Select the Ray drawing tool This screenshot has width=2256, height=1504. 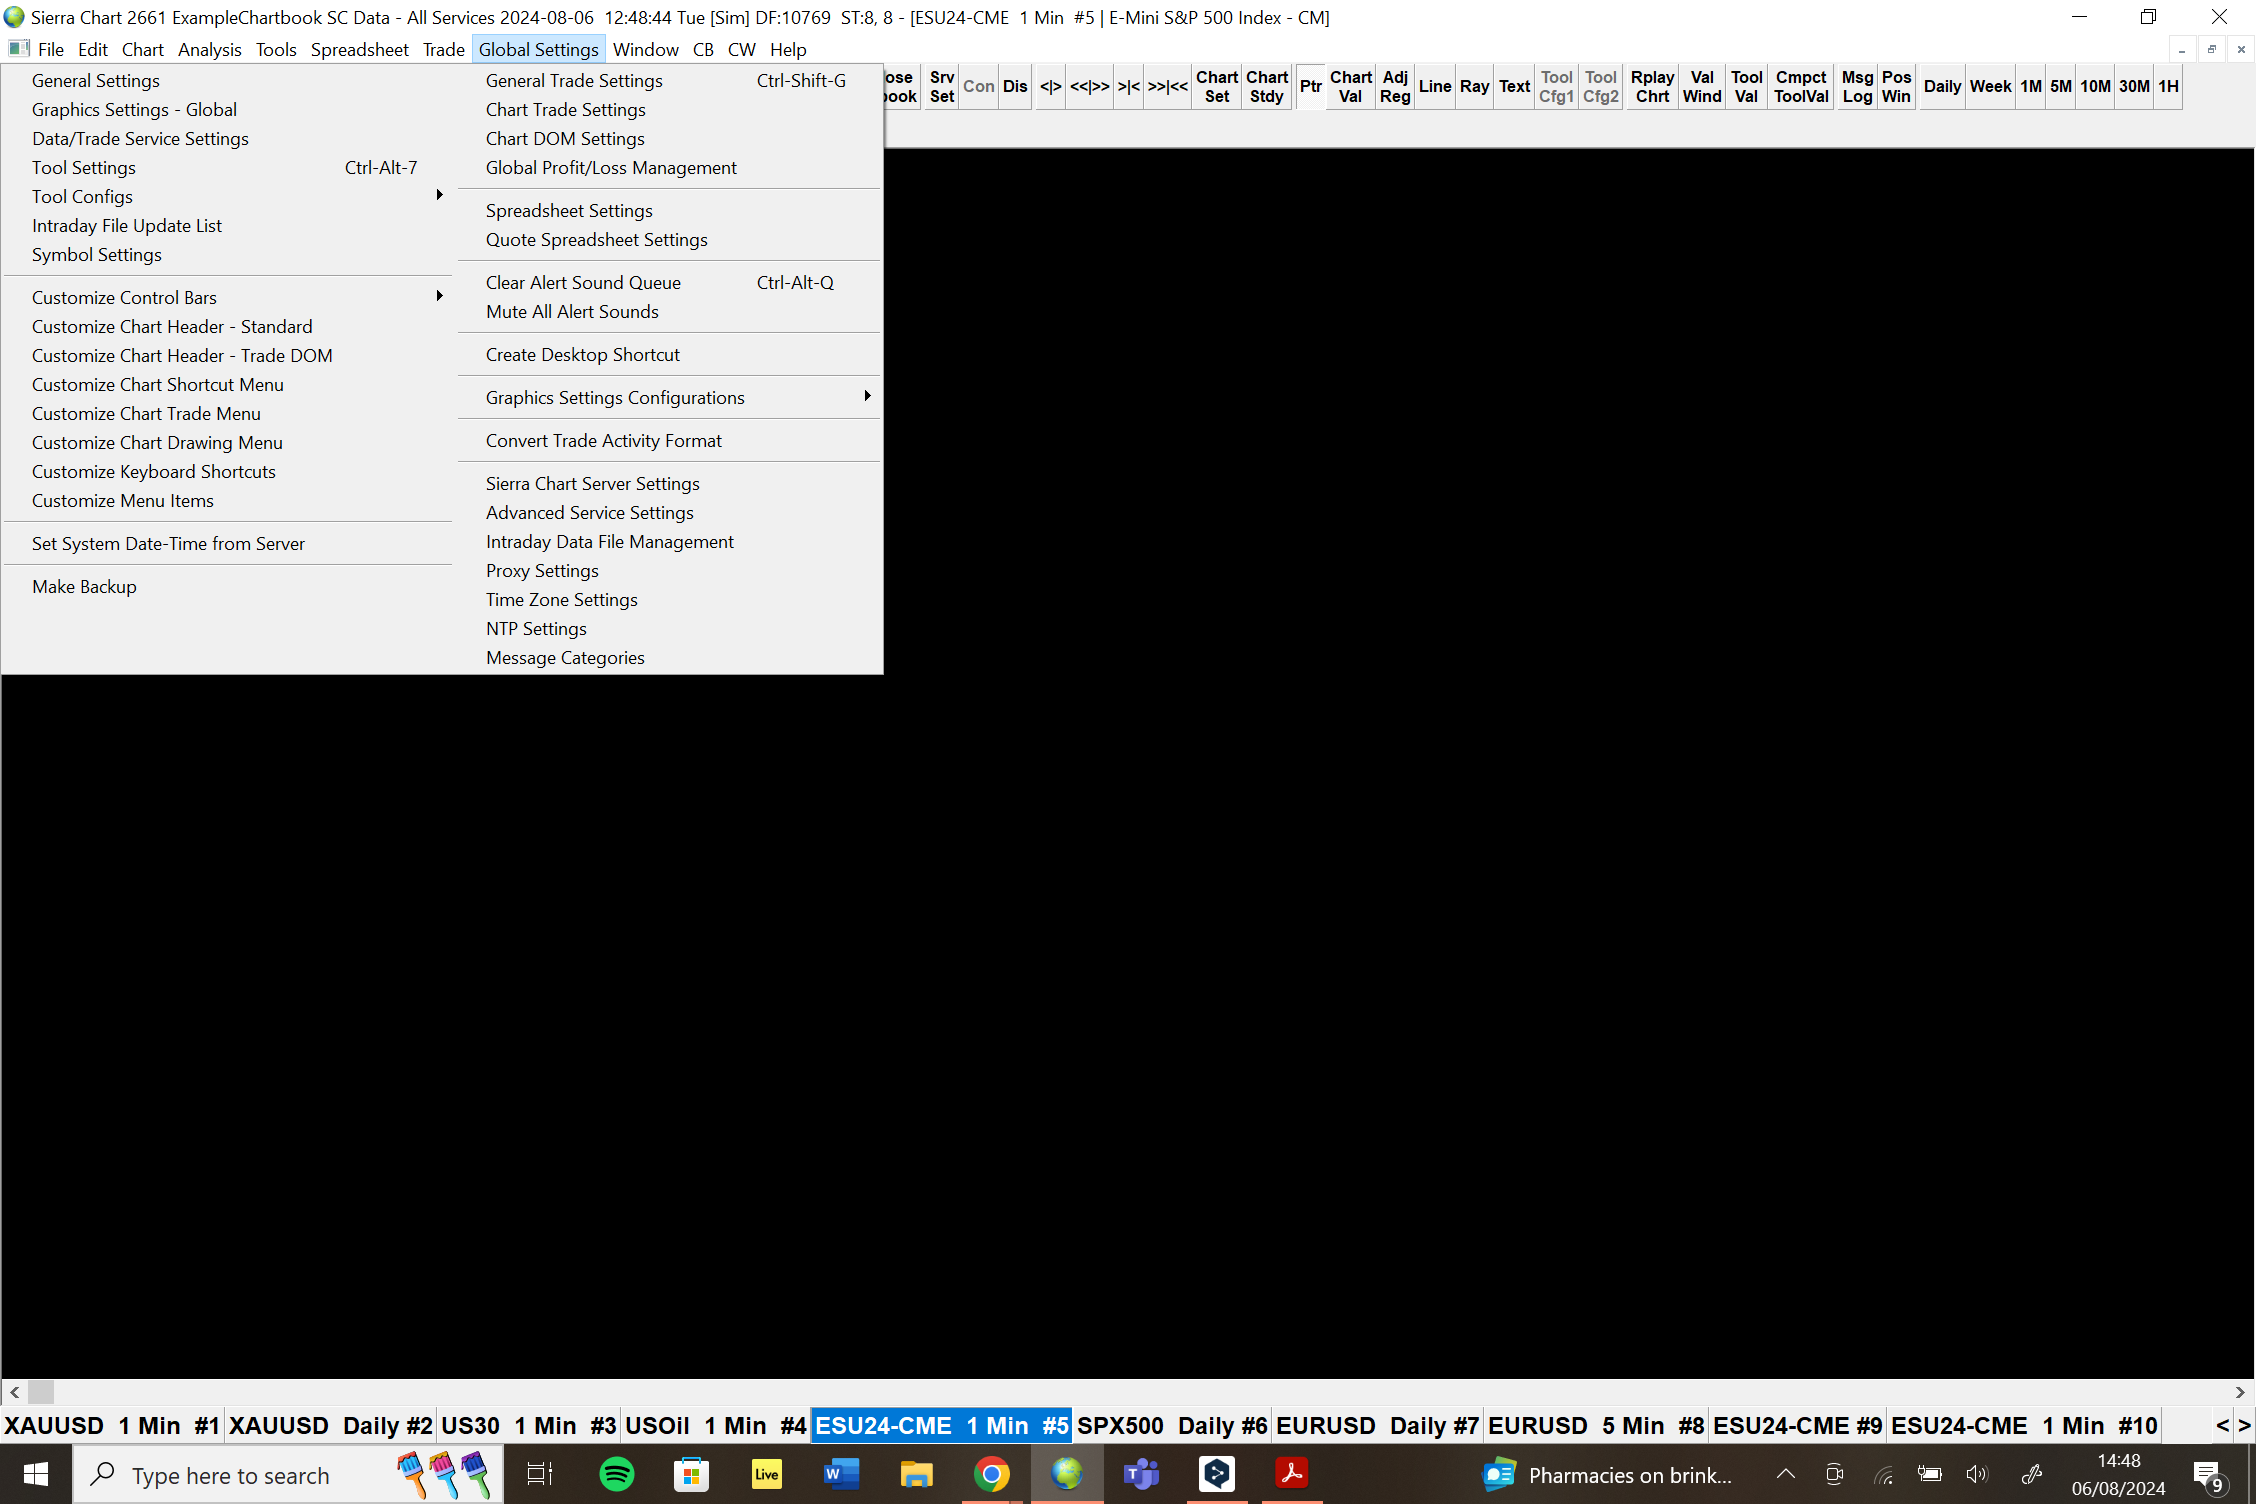[1474, 87]
